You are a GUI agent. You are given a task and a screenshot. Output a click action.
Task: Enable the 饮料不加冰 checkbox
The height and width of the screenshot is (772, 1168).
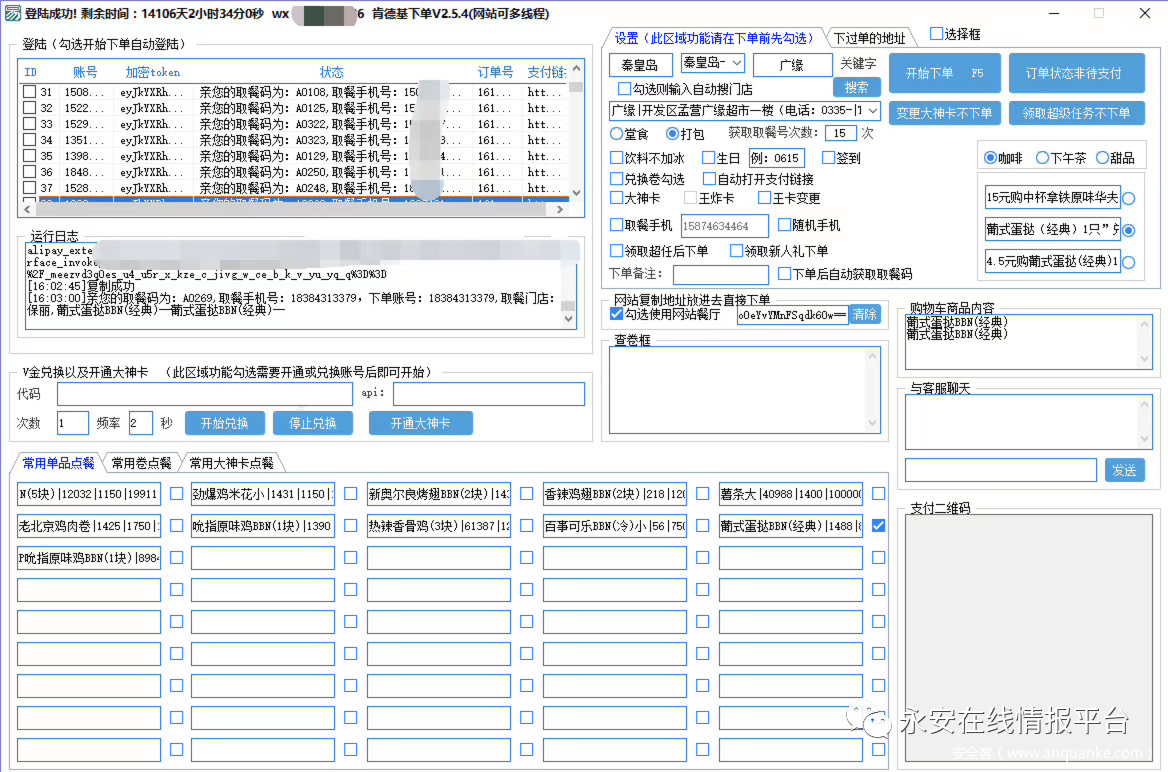pos(616,158)
